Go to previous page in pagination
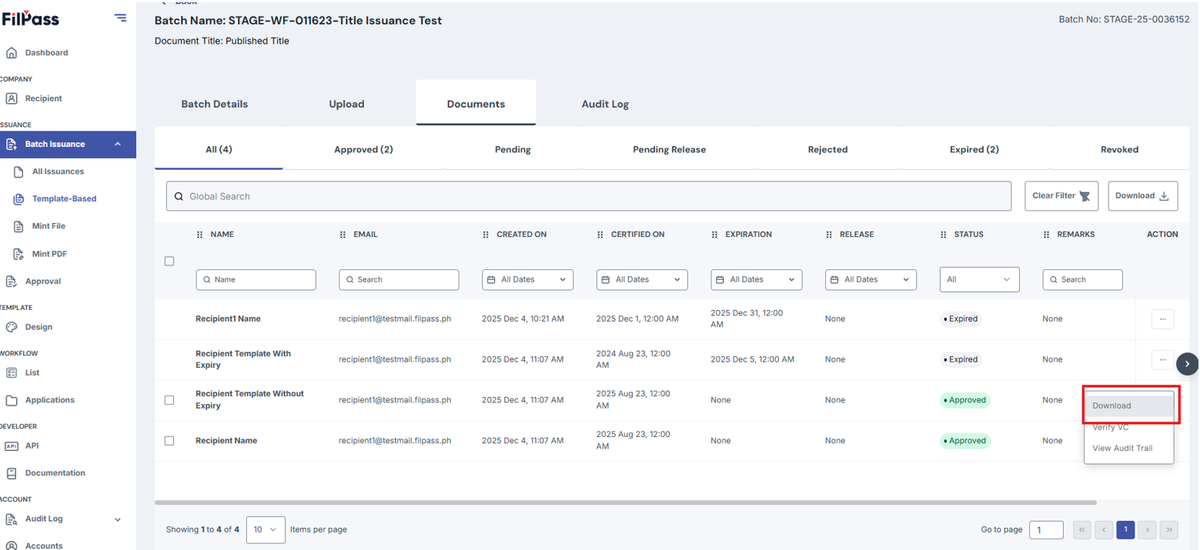The height and width of the screenshot is (550, 1200). (x=1103, y=529)
